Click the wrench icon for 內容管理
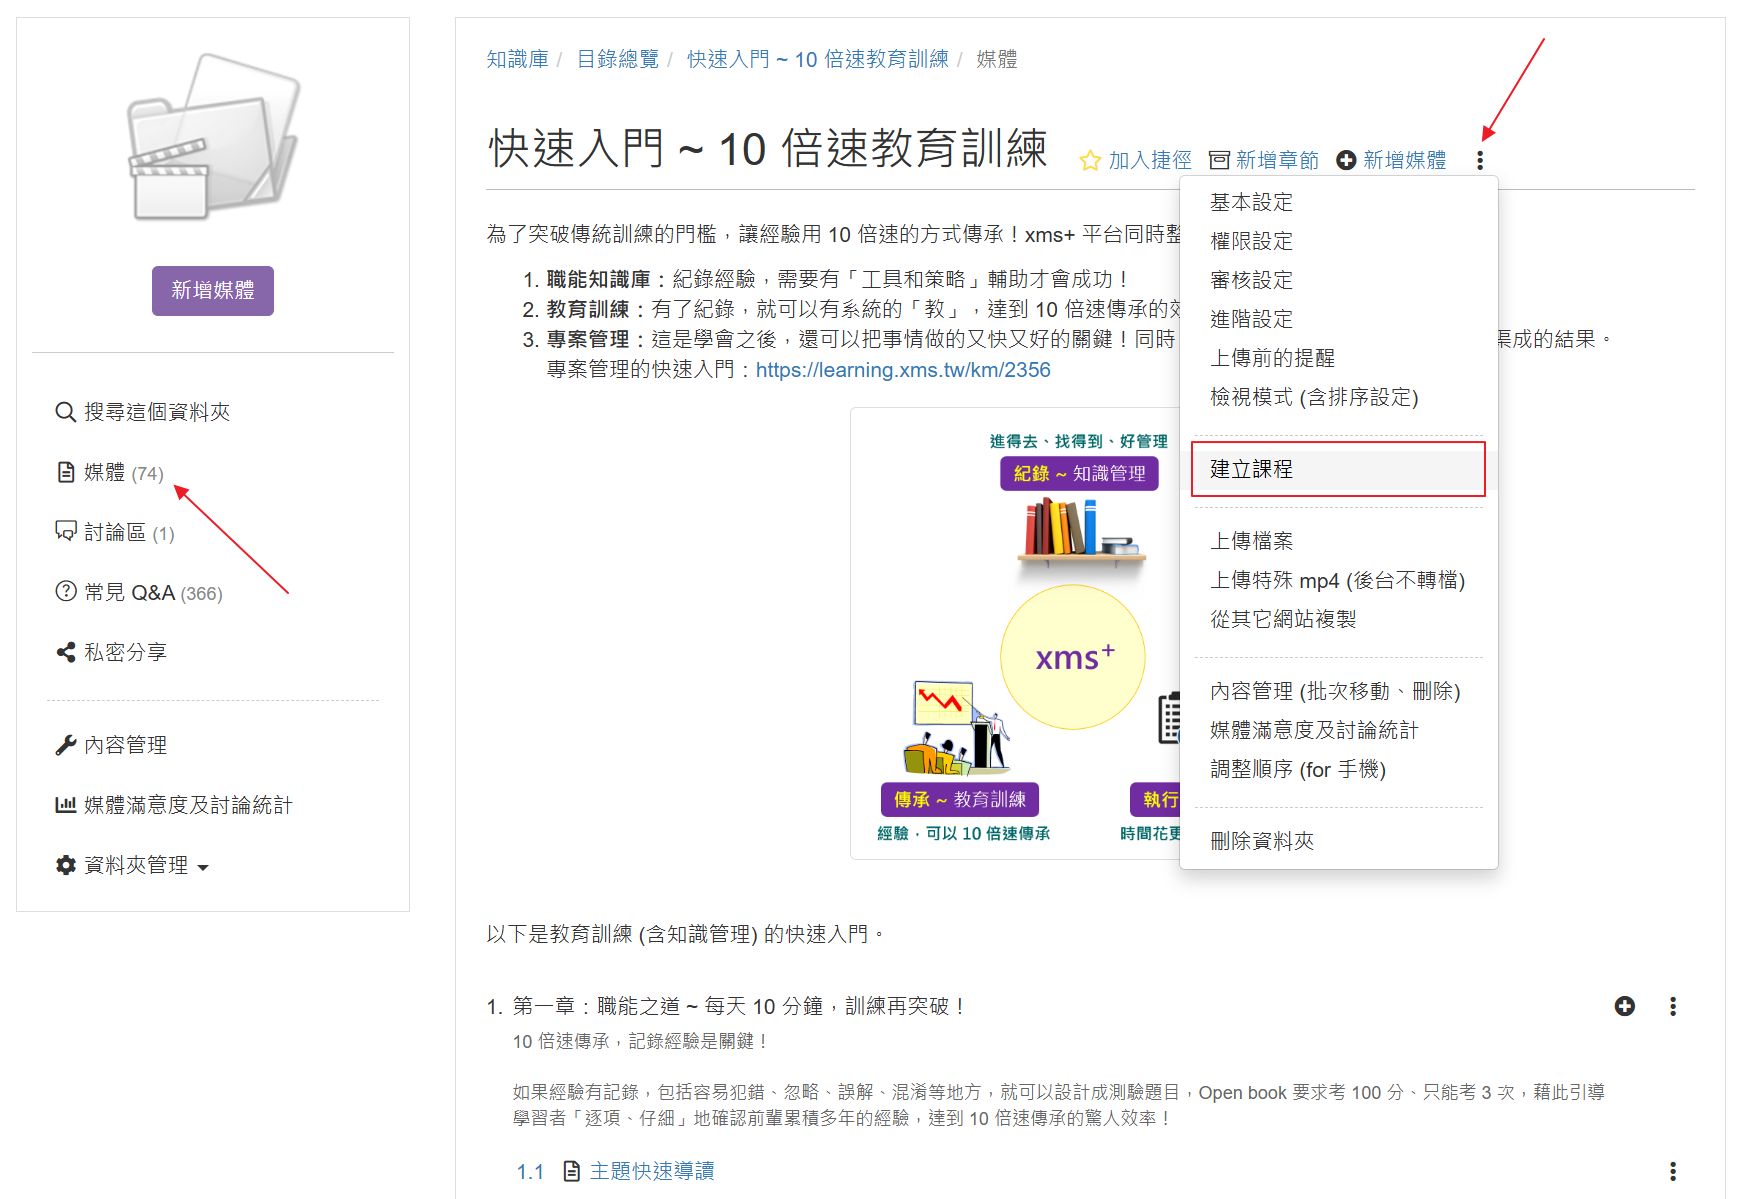Viewport: 1746px width, 1199px height. pyautogui.click(x=66, y=745)
